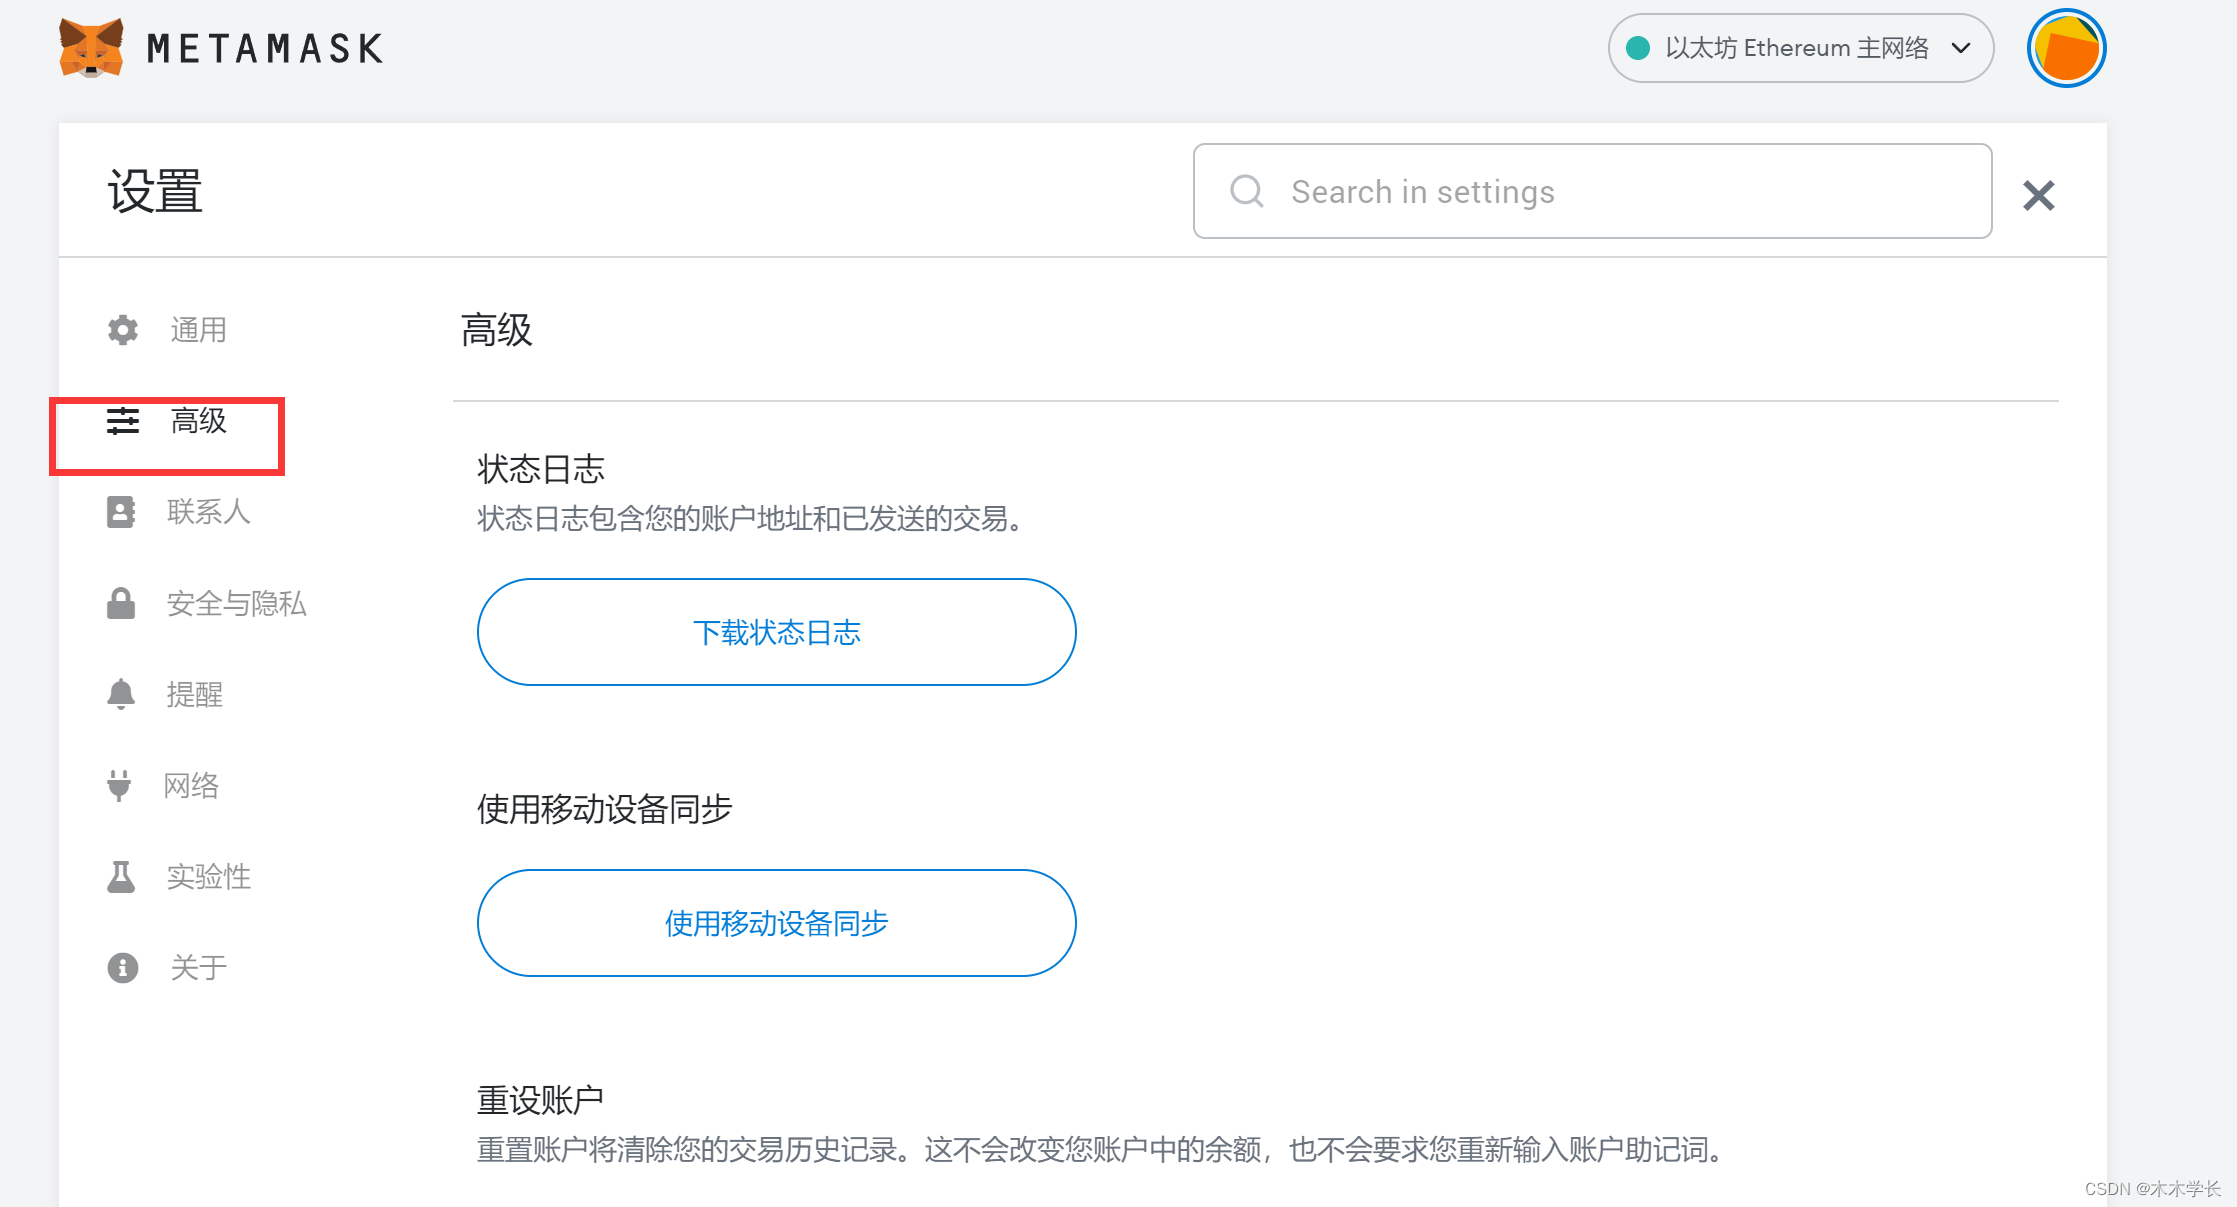Close the settings page with X
This screenshot has height=1207, width=2237.
click(x=2038, y=195)
